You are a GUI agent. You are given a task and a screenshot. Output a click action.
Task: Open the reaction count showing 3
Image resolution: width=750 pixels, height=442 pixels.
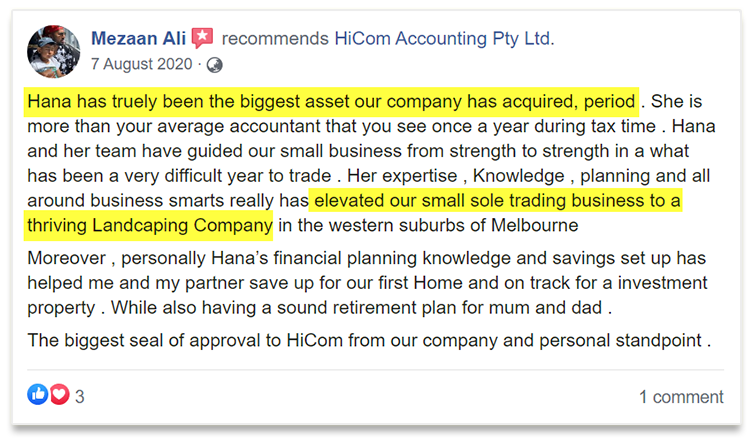coord(80,397)
